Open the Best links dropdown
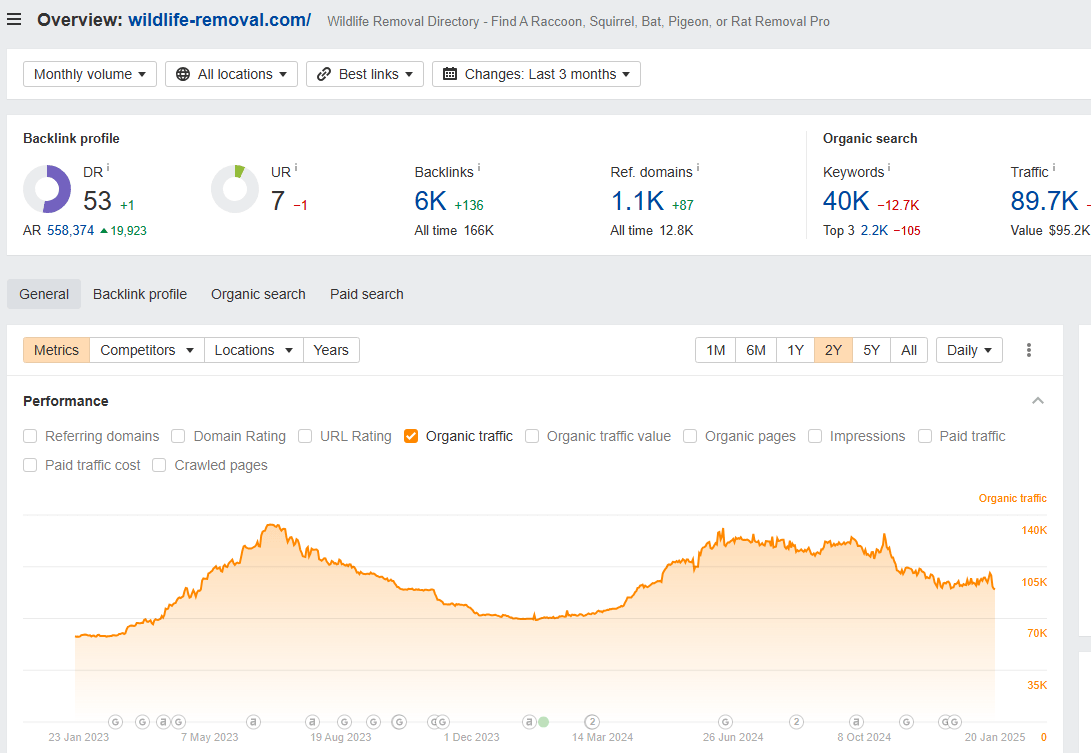The image size is (1091, 753). 365,74
